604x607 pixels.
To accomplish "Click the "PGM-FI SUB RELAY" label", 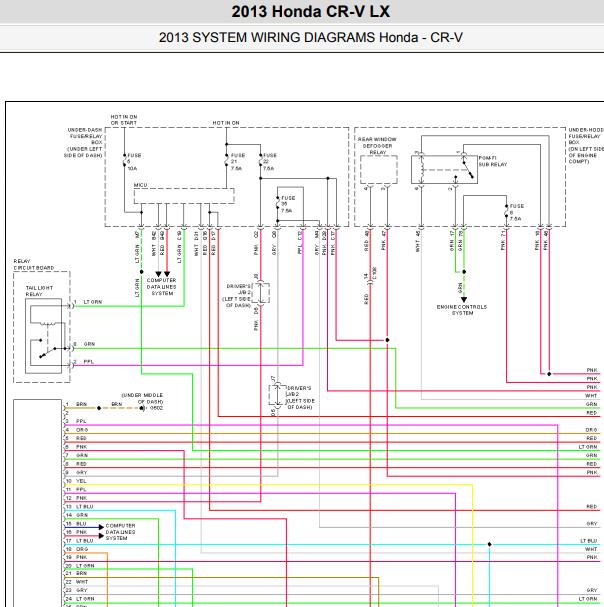I will 492,161.
